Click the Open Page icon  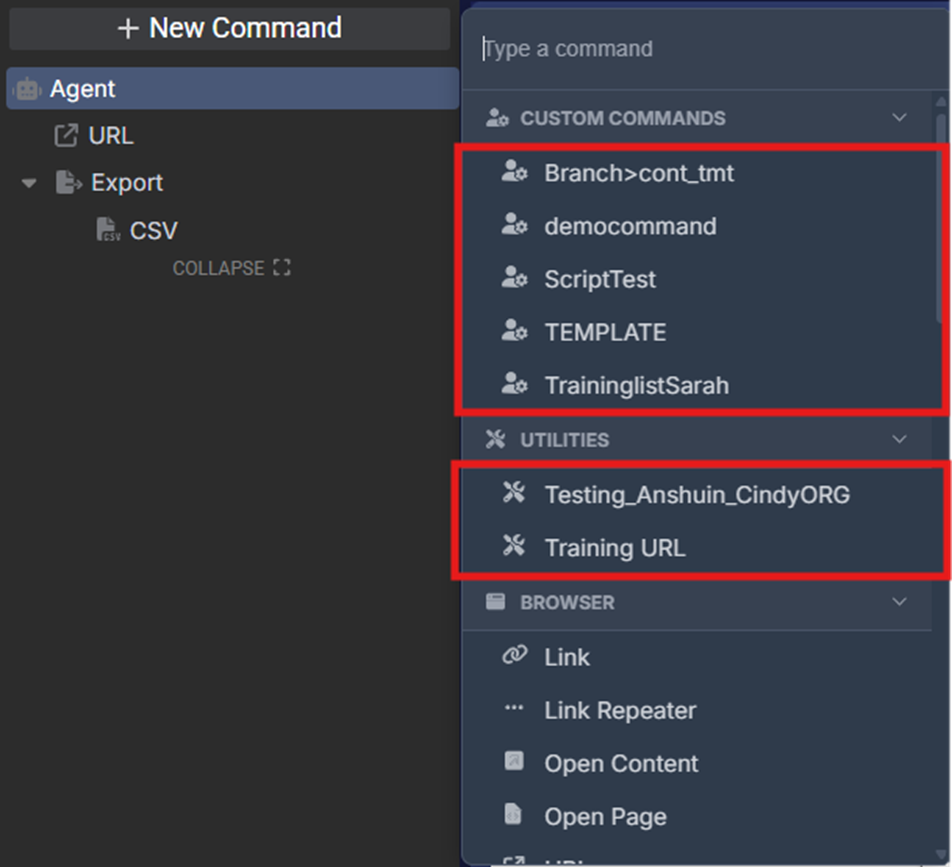514,816
